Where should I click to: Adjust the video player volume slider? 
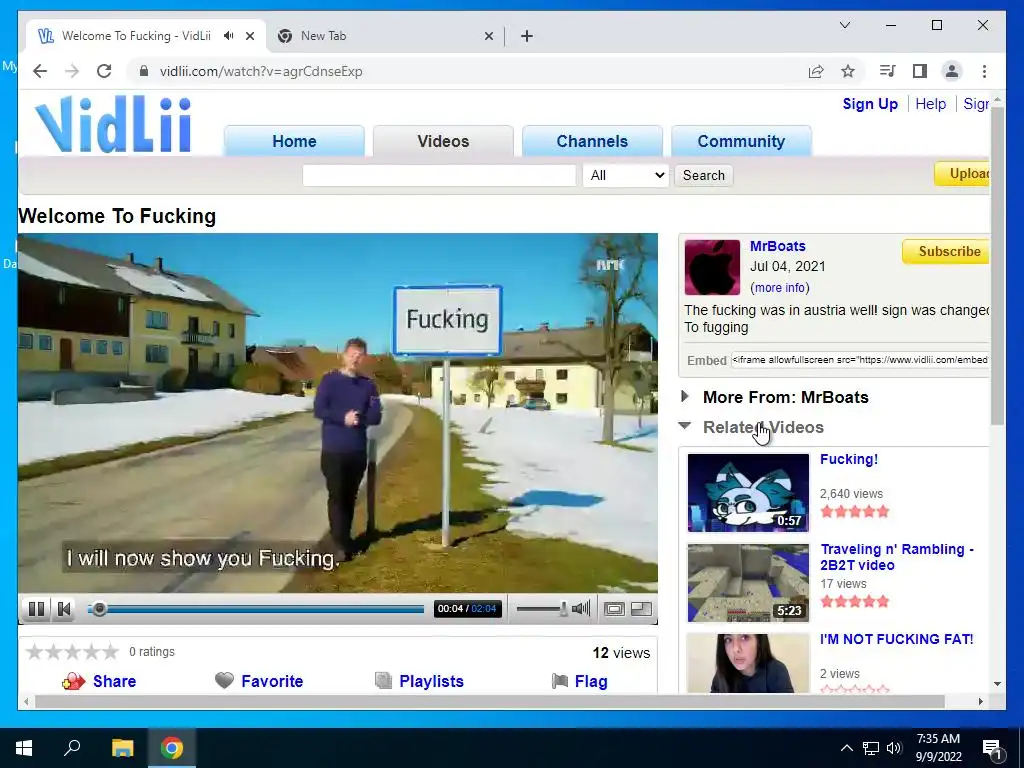coord(542,609)
